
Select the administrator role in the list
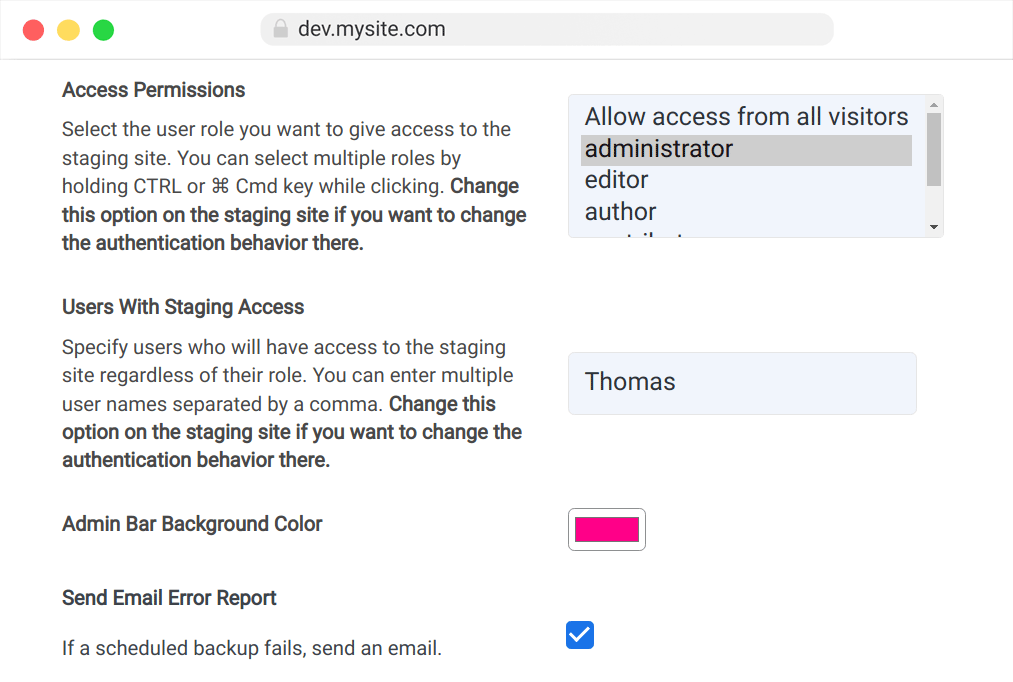click(746, 149)
